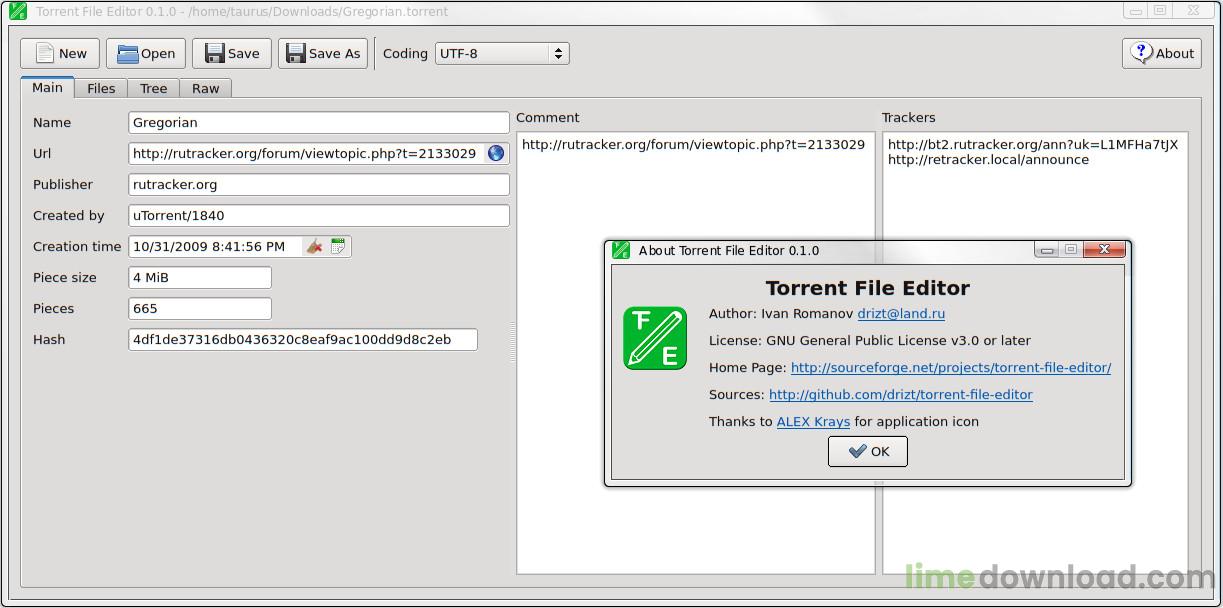The image size is (1223, 608).
Task: Open the About dialog
Action: tap(1161, 53)
